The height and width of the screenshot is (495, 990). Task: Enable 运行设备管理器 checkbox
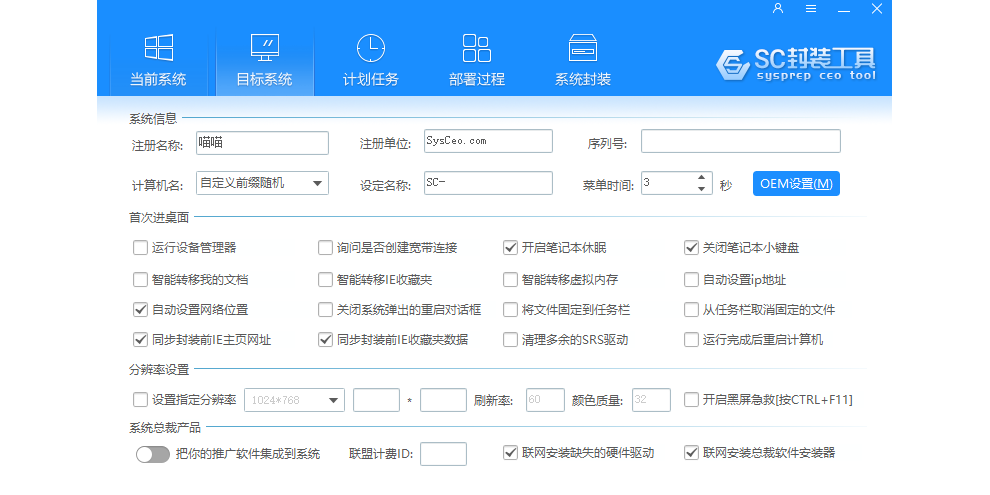pos(140,248)
